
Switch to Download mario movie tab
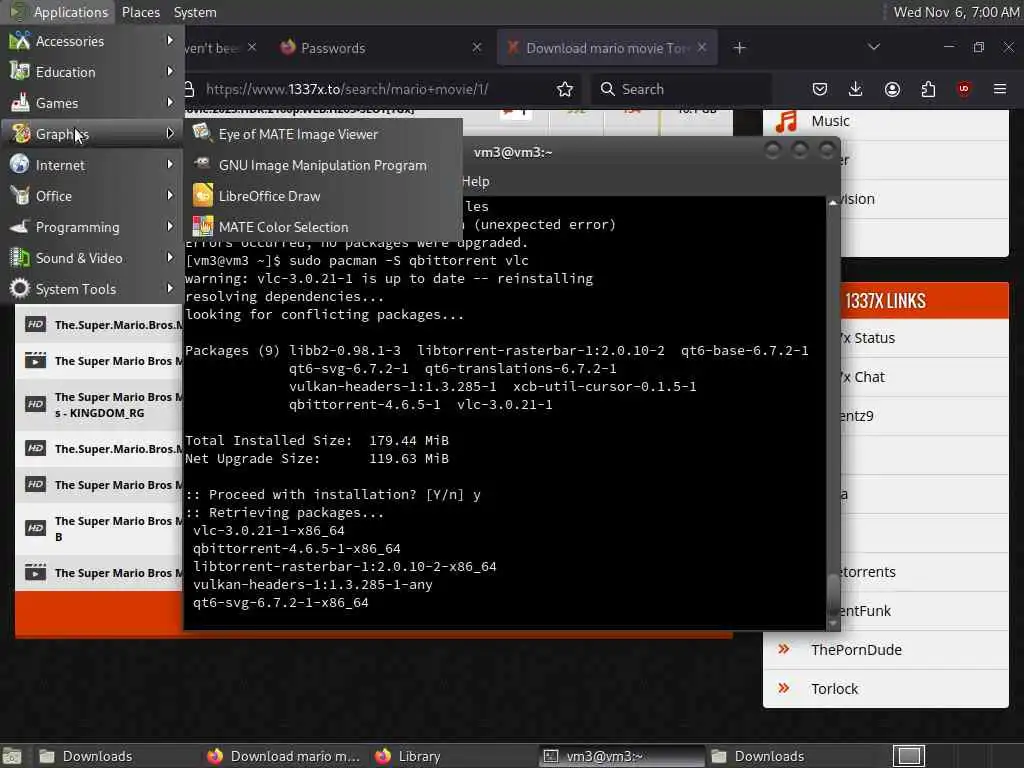point(607,48)
